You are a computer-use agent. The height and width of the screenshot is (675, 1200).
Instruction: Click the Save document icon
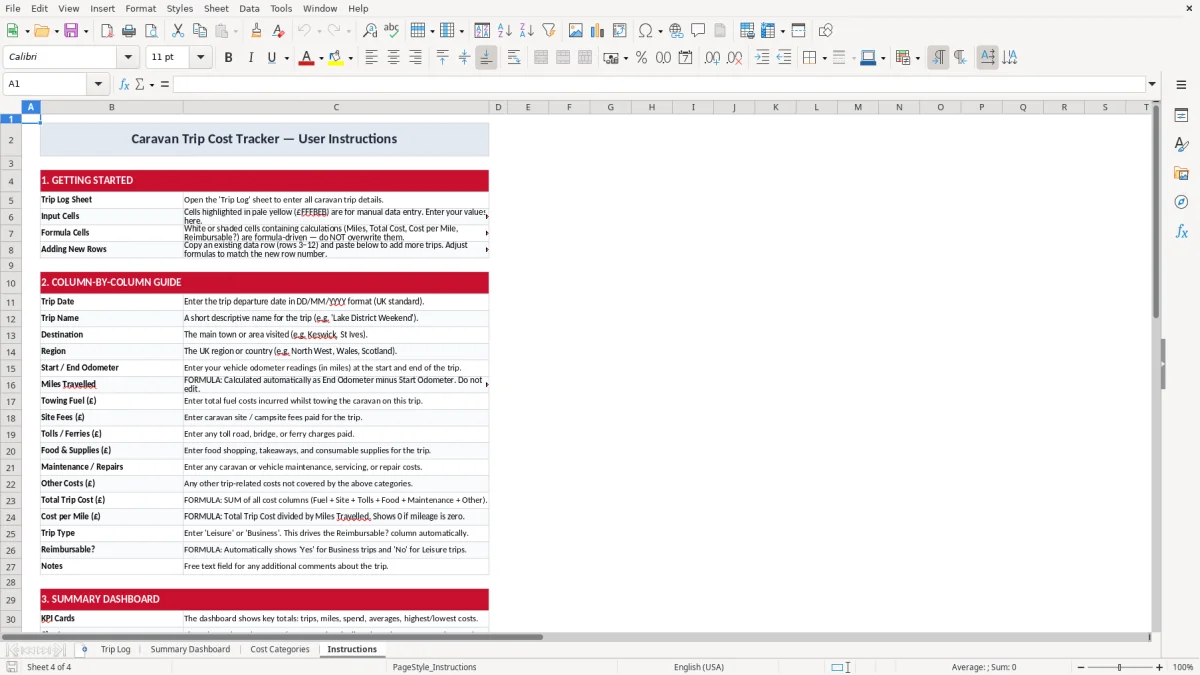click(x=71, y=31)
